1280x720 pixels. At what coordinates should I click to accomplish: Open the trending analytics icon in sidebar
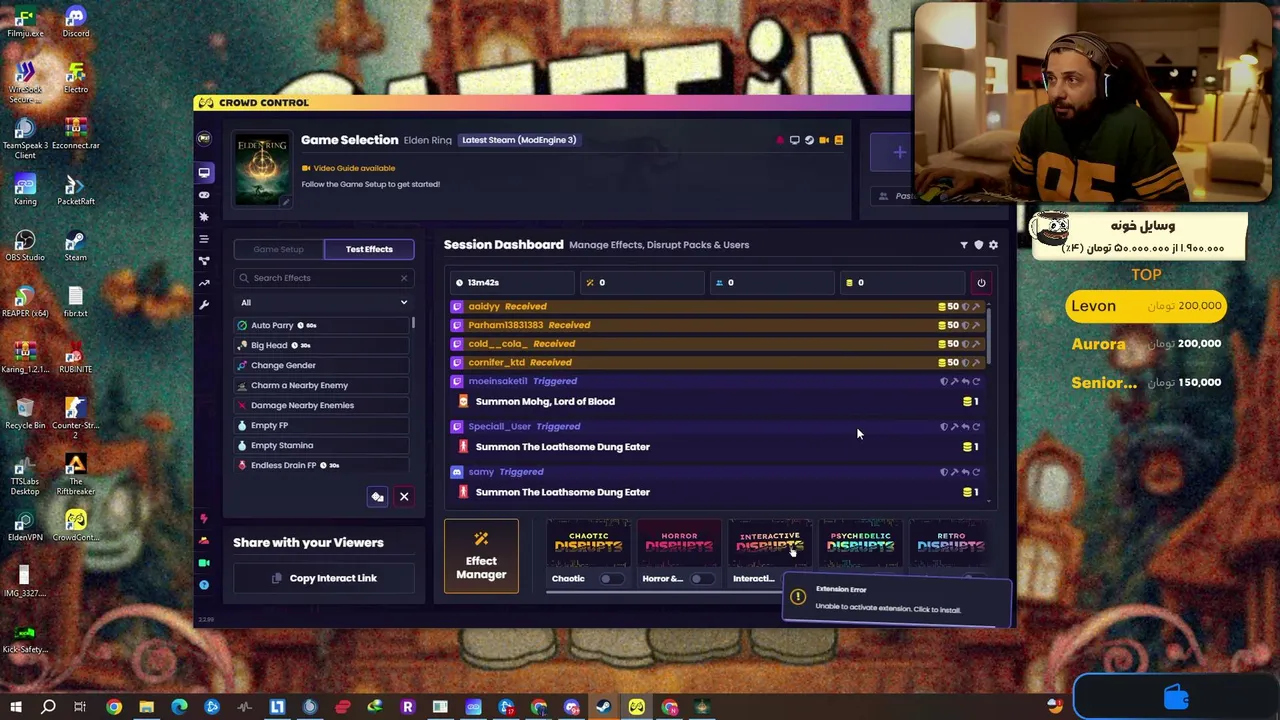[204, 283]
